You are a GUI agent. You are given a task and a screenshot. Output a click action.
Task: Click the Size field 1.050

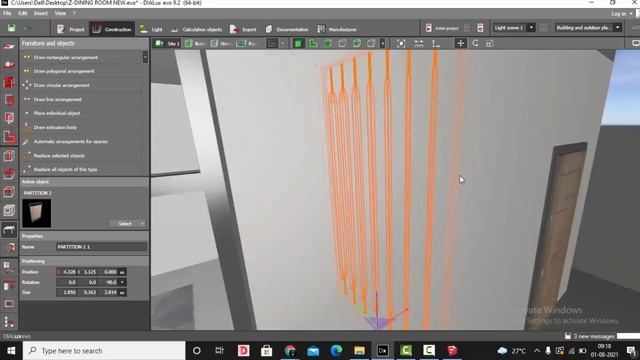67,292
